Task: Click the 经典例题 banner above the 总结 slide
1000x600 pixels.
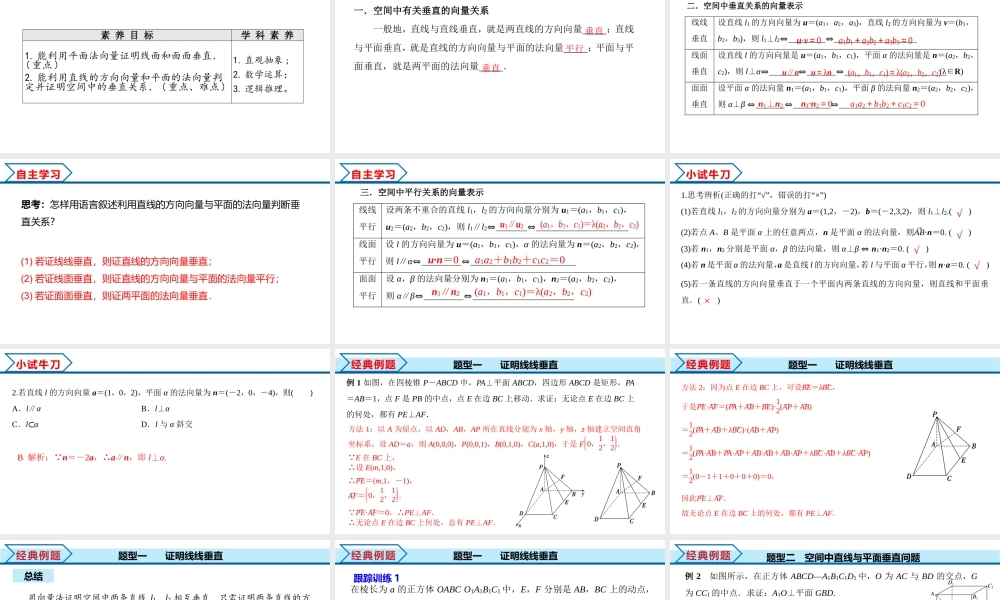Action: pyautogui.click(x=38, y=555)
